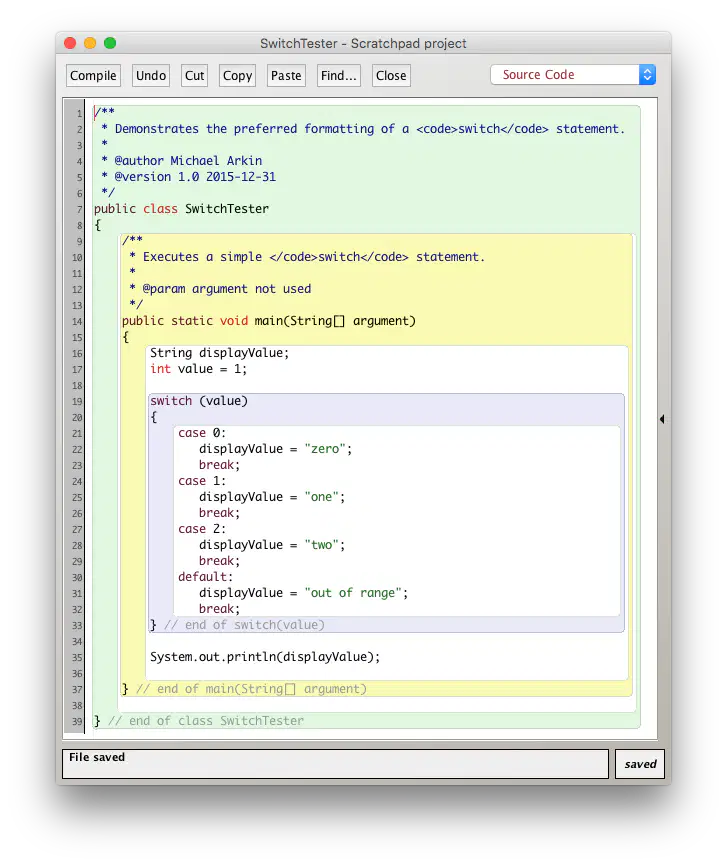Screen dimensions: 727x865
Task: Click the break; statement under case 0
Action: [220, 464]
